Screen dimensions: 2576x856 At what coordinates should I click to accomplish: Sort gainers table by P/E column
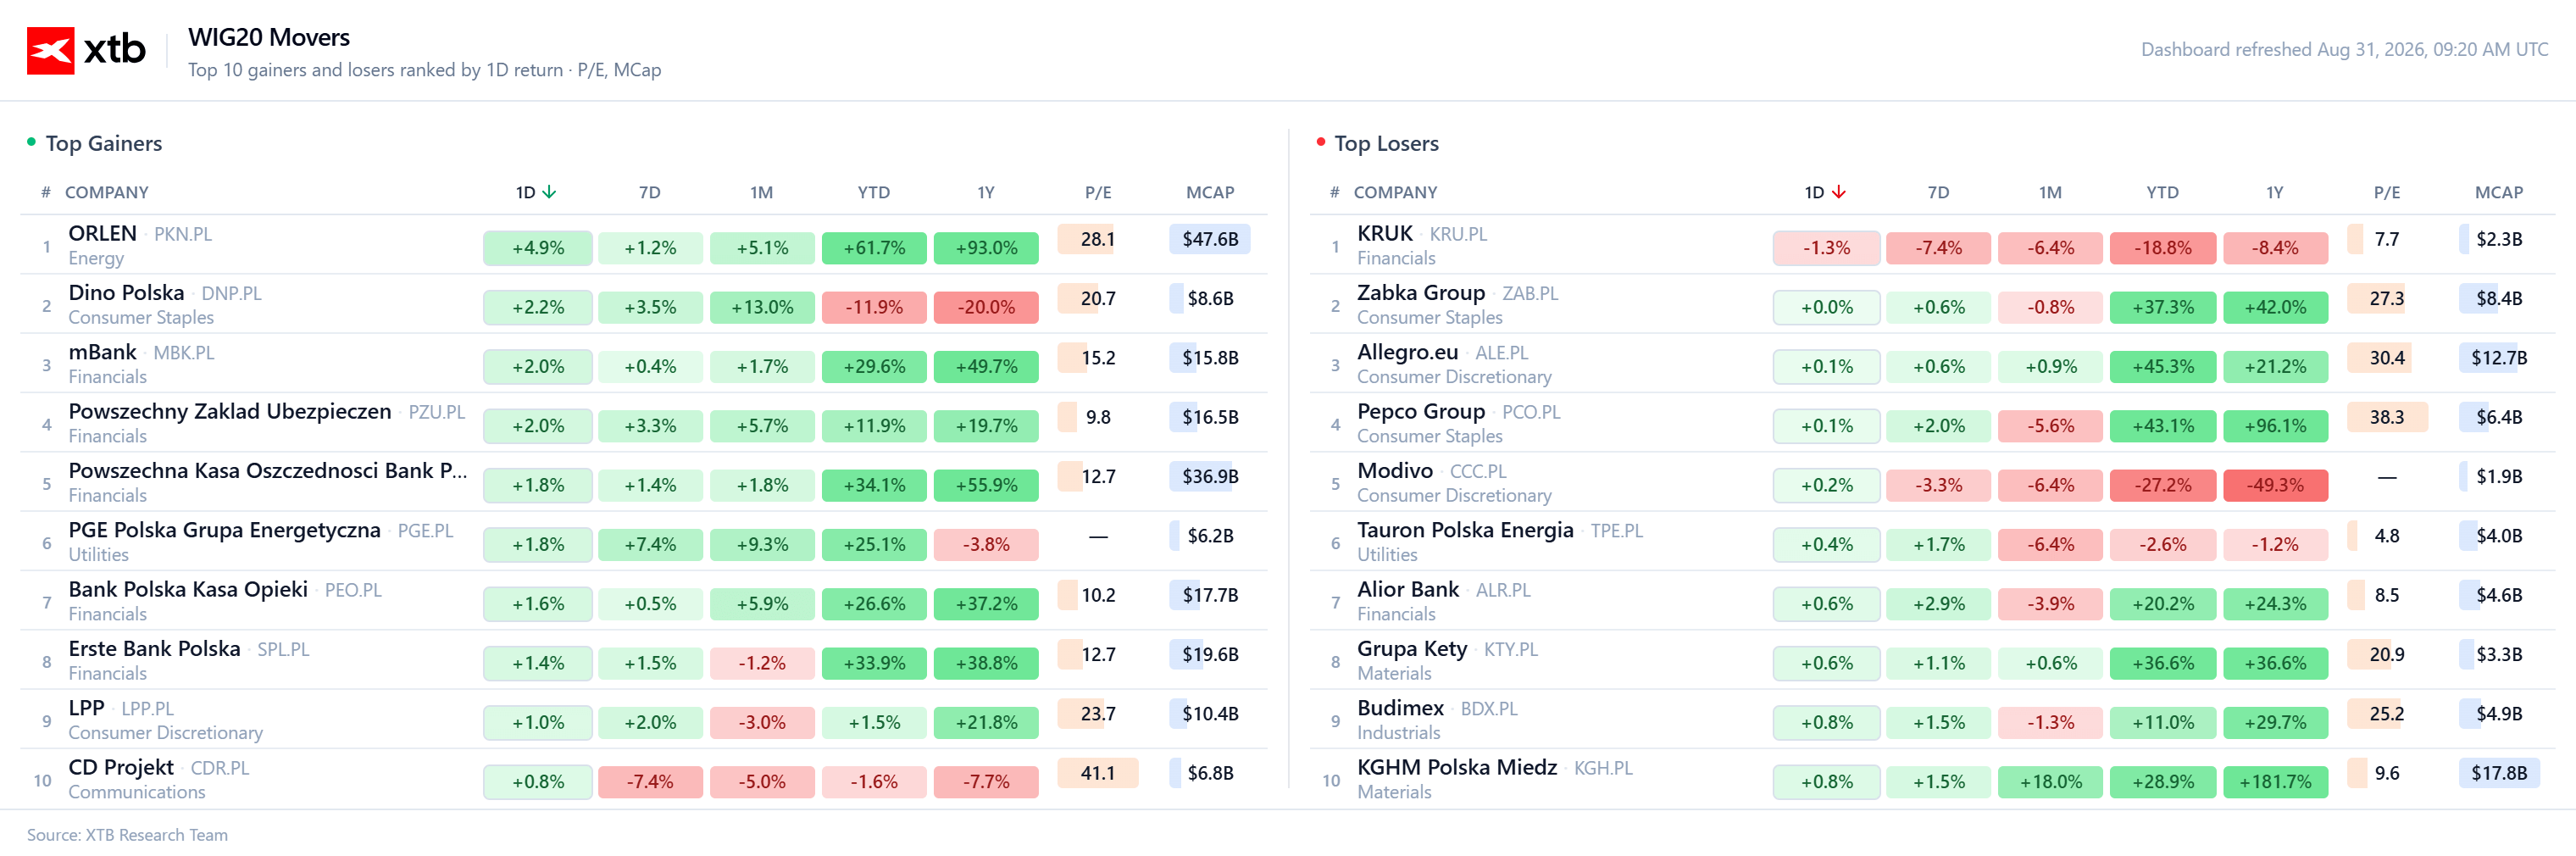point(1097,192)
